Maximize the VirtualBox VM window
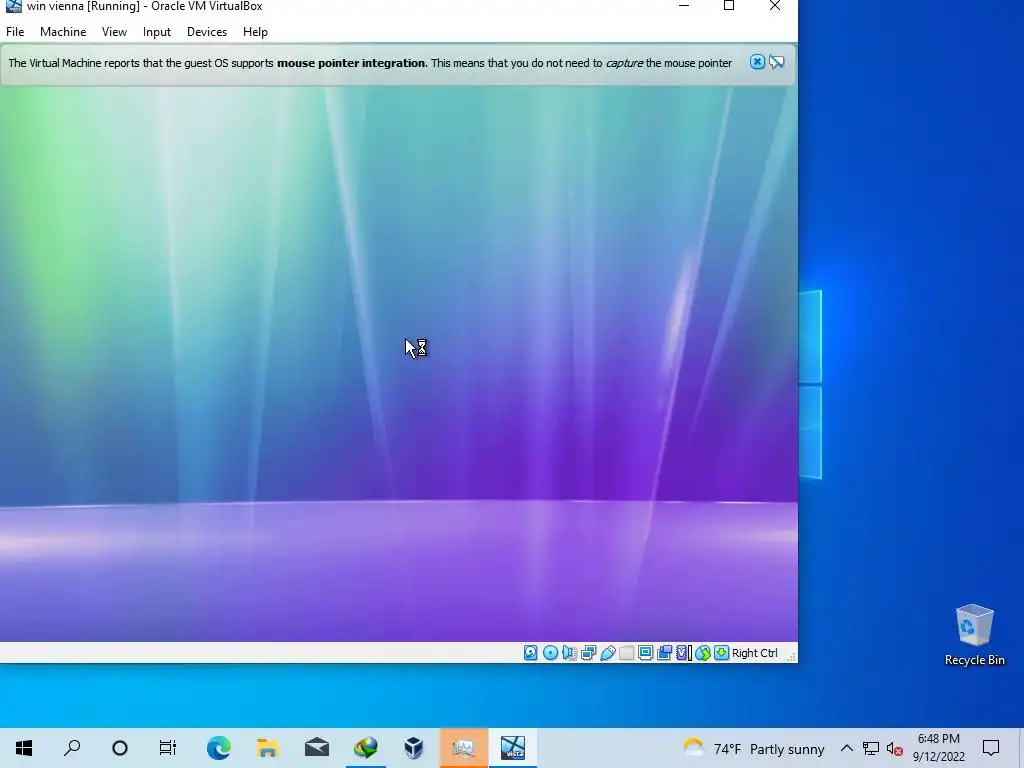This screenshot has height=768, width=1024. click(729, 6)
